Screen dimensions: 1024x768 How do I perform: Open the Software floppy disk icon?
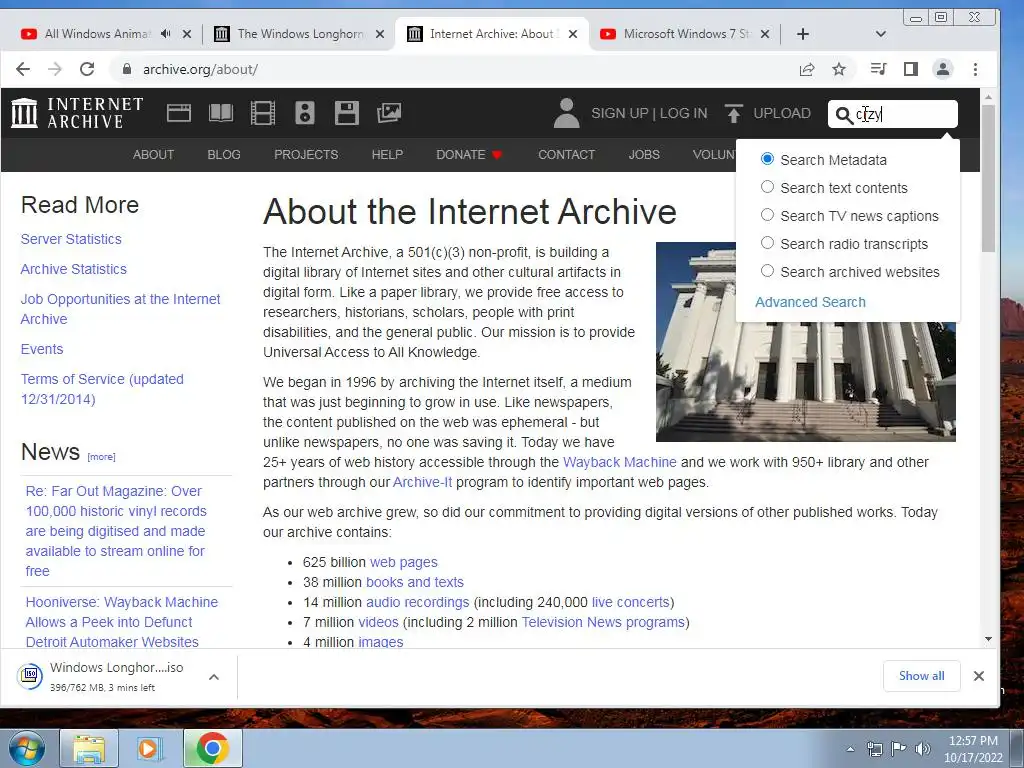coord(346,113)
